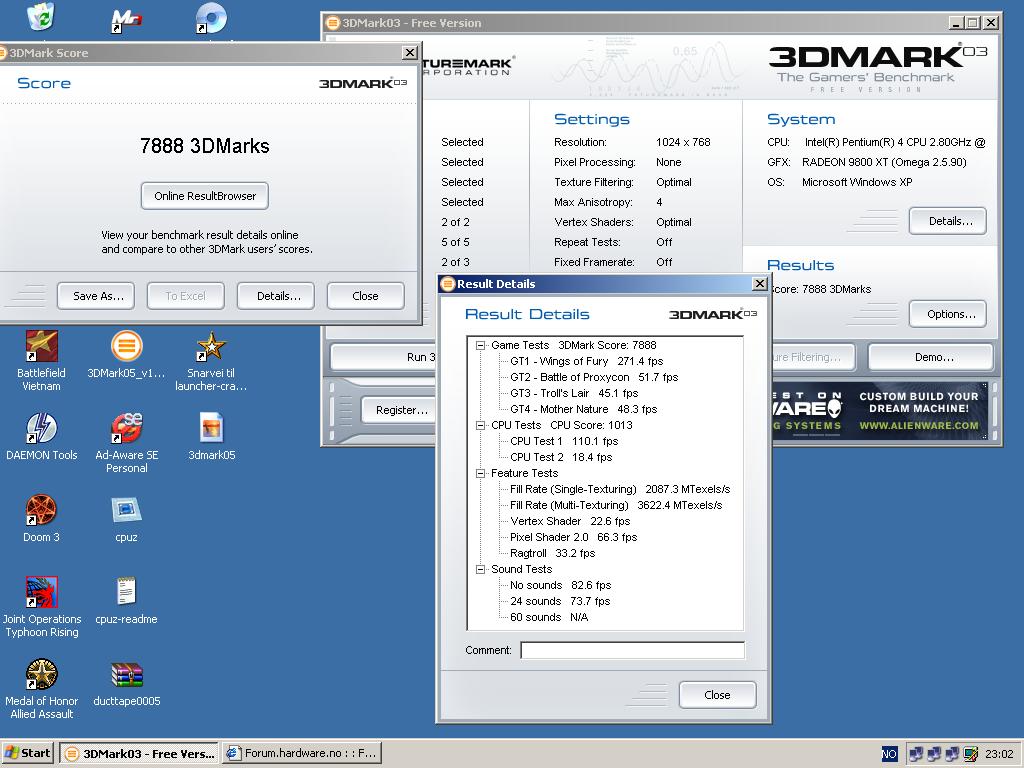Close the Result Details dialog with Close button
The height and width of the screenshot is (768, 1024).
click(717, 695)
